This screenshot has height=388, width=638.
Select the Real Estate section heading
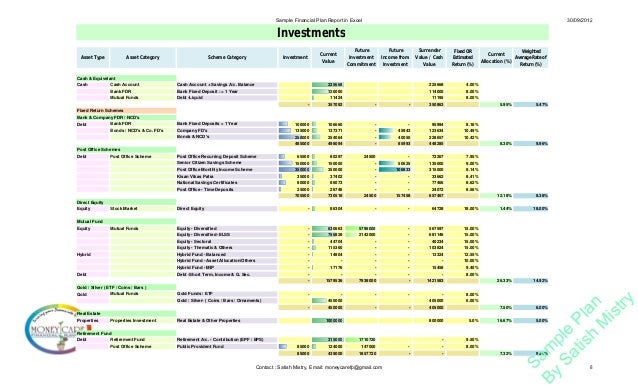tap(126, 314)
